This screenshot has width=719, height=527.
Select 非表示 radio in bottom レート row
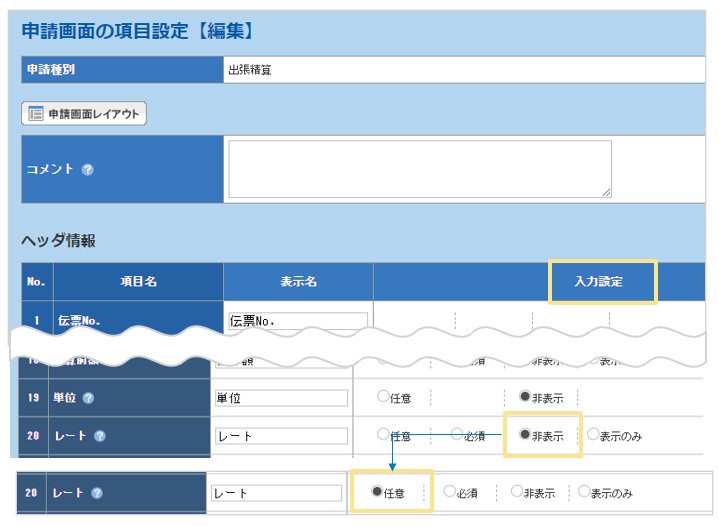click(x=517, y=491)
